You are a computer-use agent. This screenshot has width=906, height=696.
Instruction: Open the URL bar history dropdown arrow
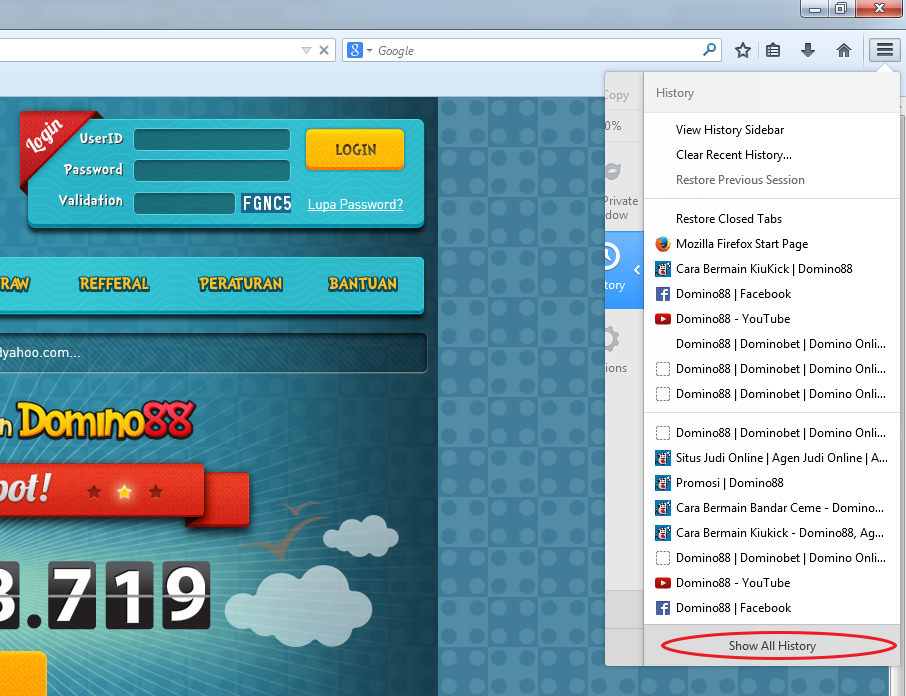(x=306, y=51)
